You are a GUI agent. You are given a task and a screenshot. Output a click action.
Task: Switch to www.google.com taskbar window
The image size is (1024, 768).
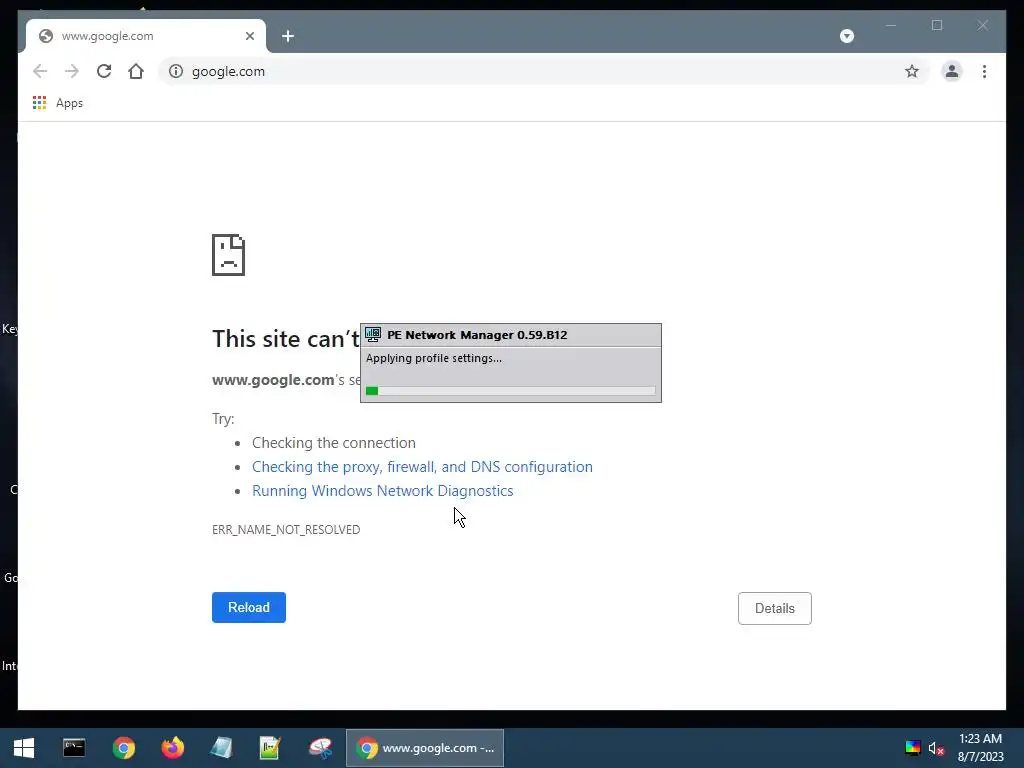pos(425,748)
